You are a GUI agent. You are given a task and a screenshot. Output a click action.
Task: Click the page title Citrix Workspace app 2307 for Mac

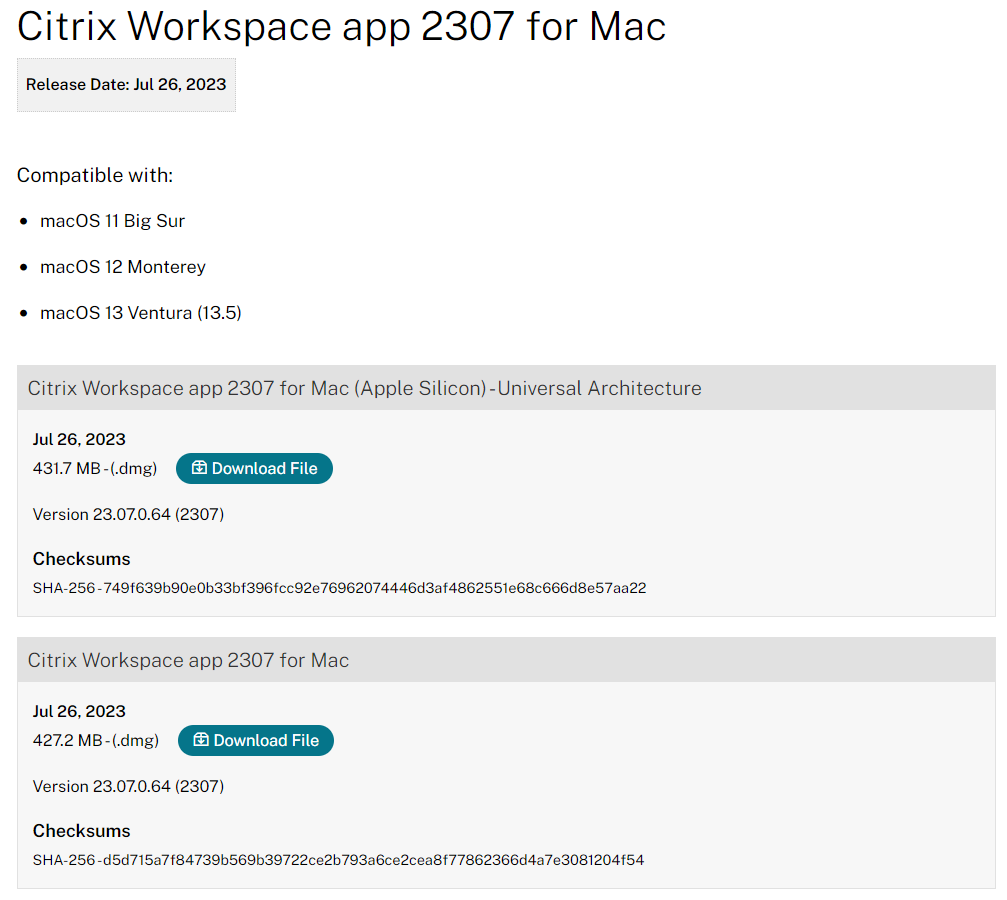click(x=341, y=27)
